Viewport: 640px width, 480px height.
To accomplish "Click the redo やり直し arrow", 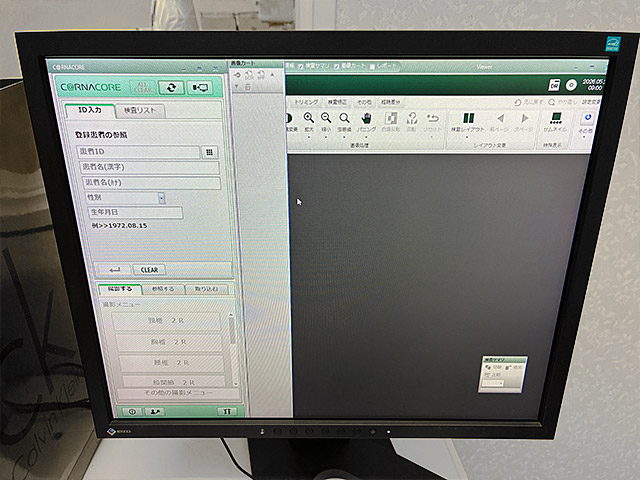I will [x=552, y=102].
